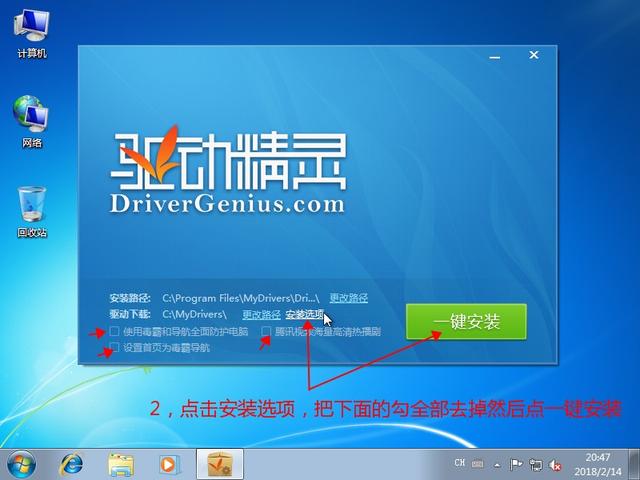Screen dimensions: 640x480
Task: Open the Network desktop icon
Action: coord(32,122)
